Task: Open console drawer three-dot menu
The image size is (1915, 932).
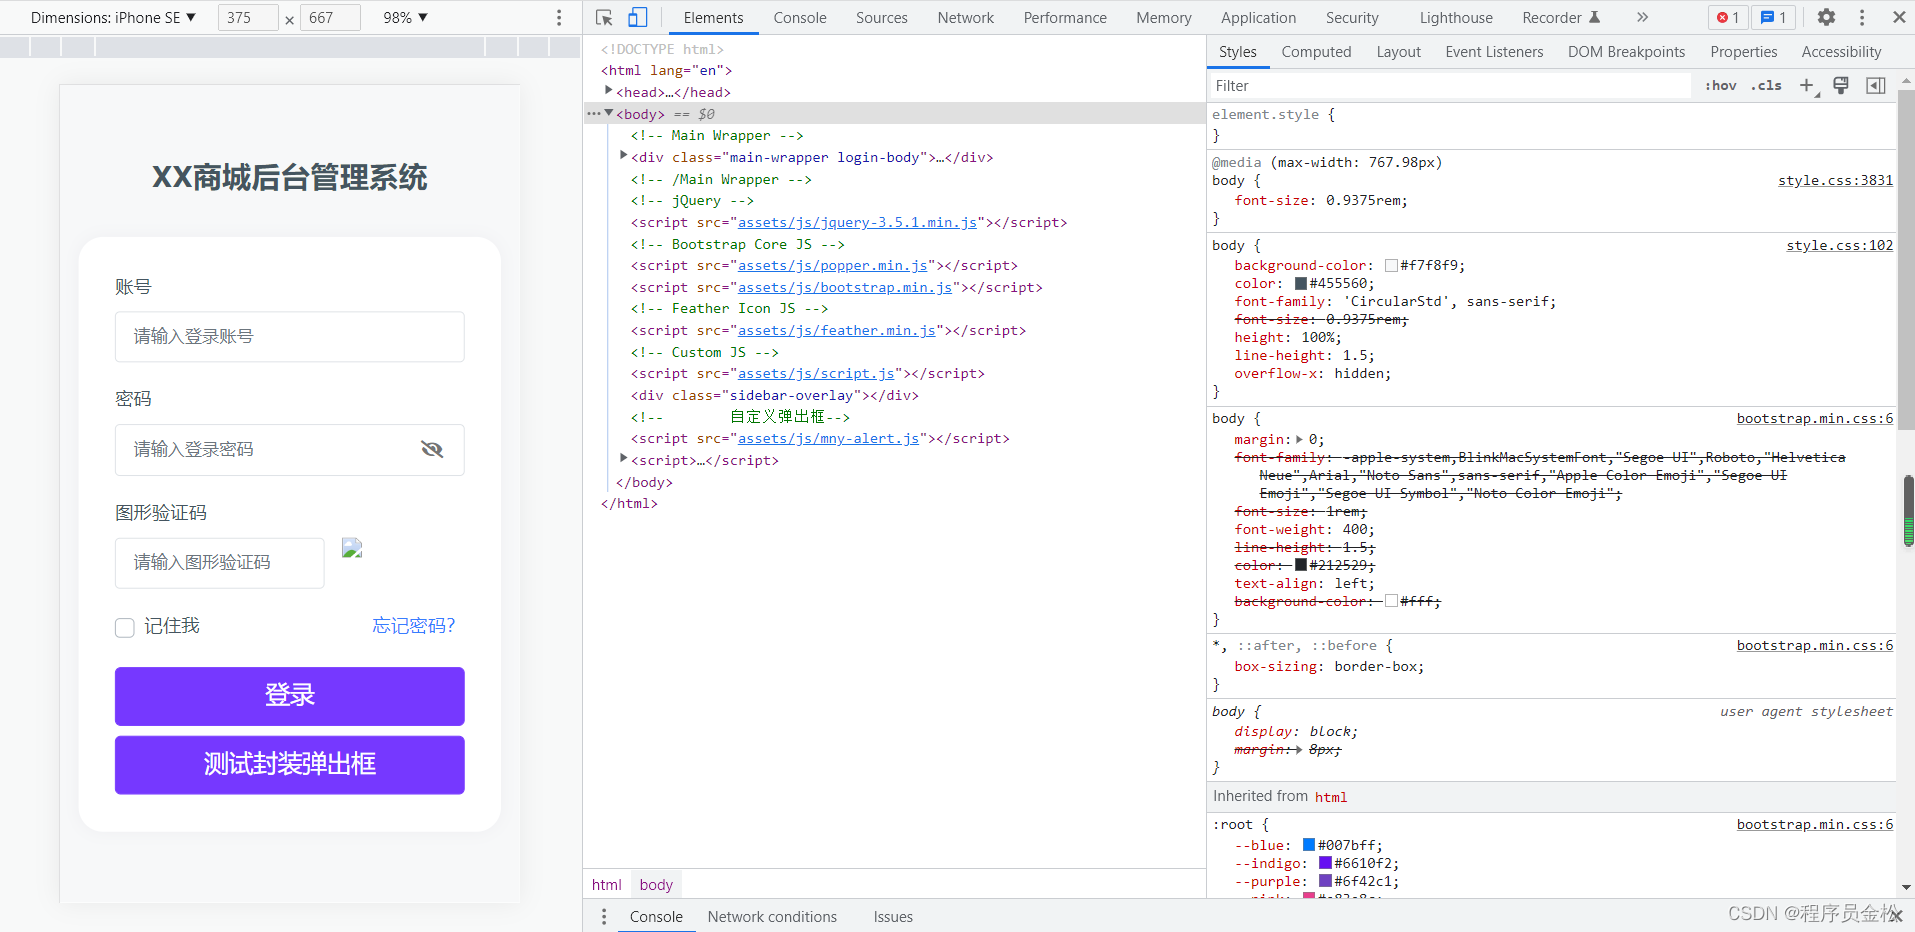Action: [x=604, y=917]
